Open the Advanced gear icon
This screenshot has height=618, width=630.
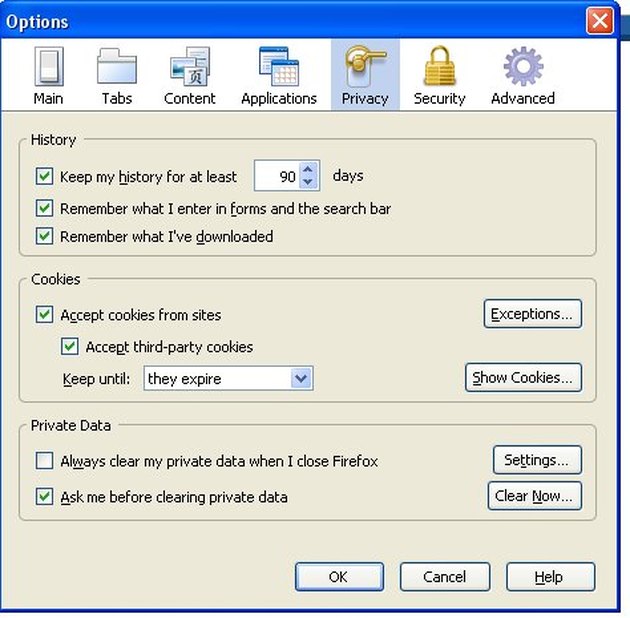pyautogui.click(x=523, y=66)
